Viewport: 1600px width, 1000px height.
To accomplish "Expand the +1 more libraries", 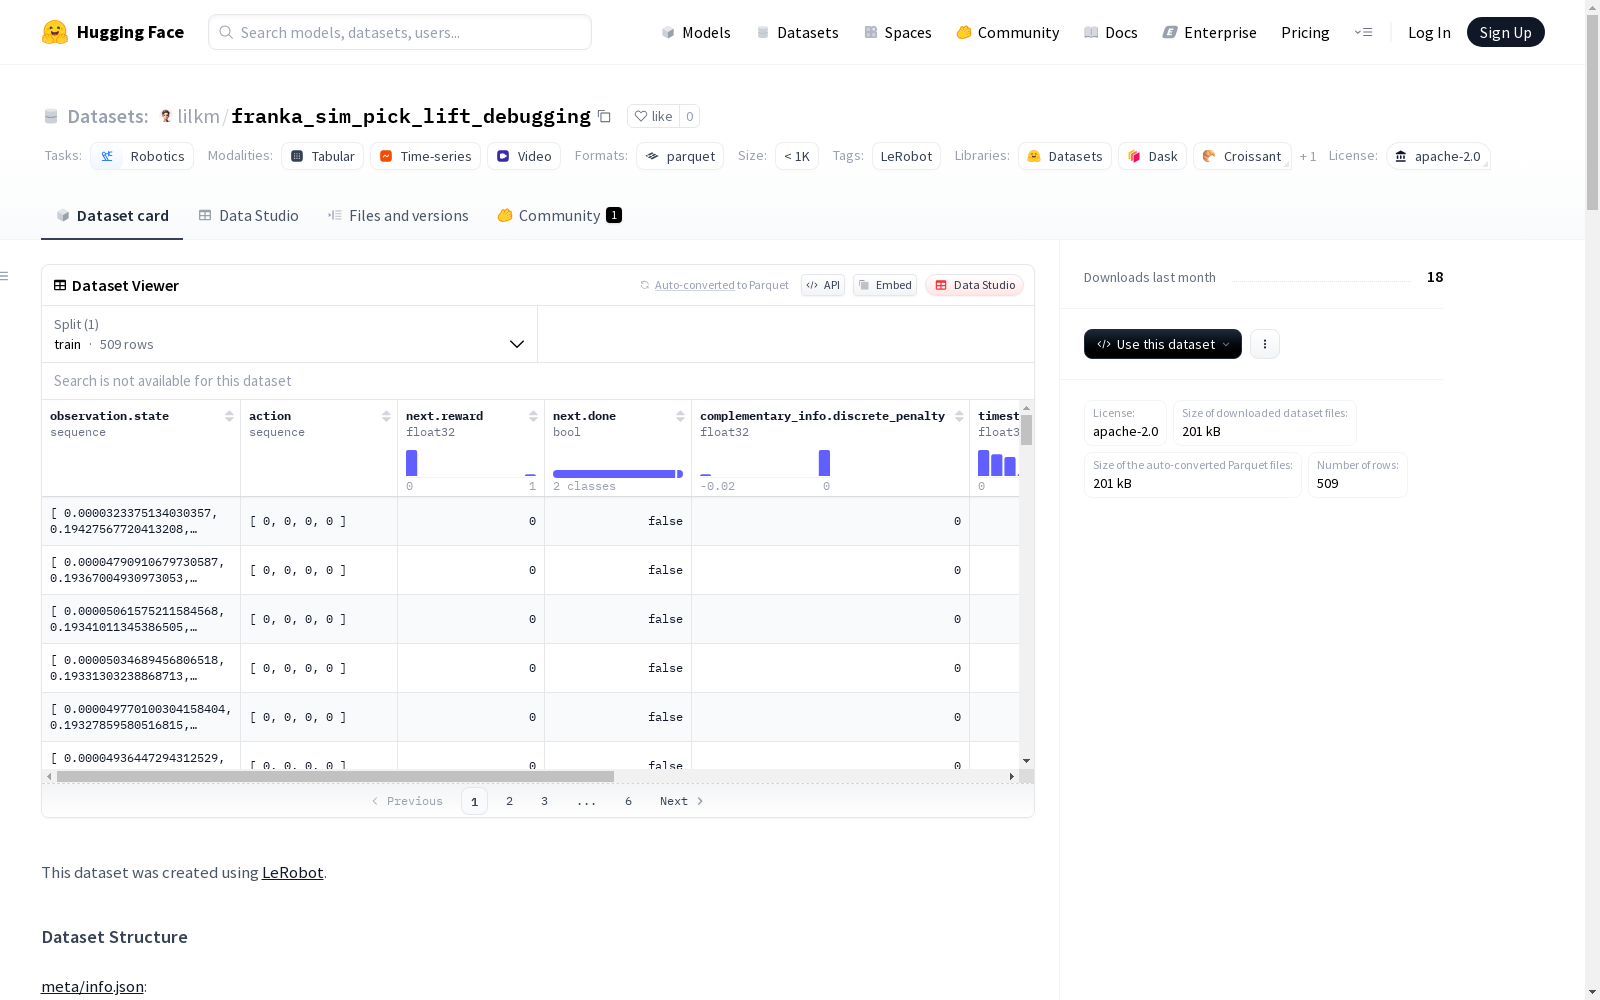I will (x=1308, y=156).
